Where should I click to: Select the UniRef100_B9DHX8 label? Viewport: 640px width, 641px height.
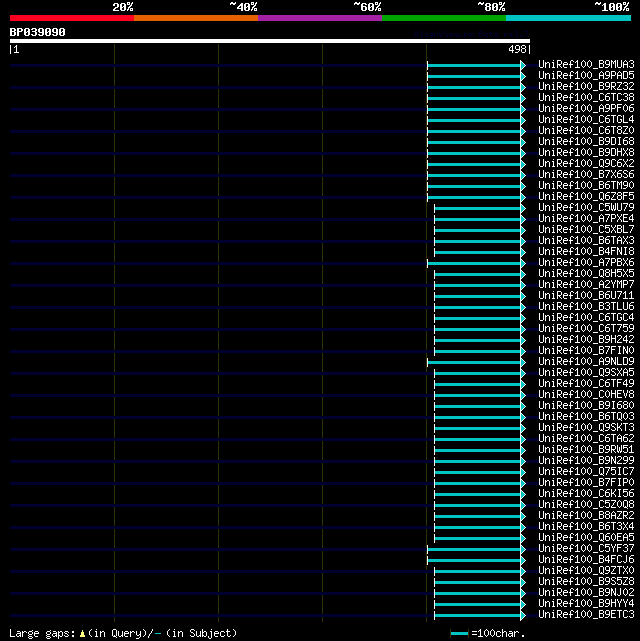(x=586, y=152)
